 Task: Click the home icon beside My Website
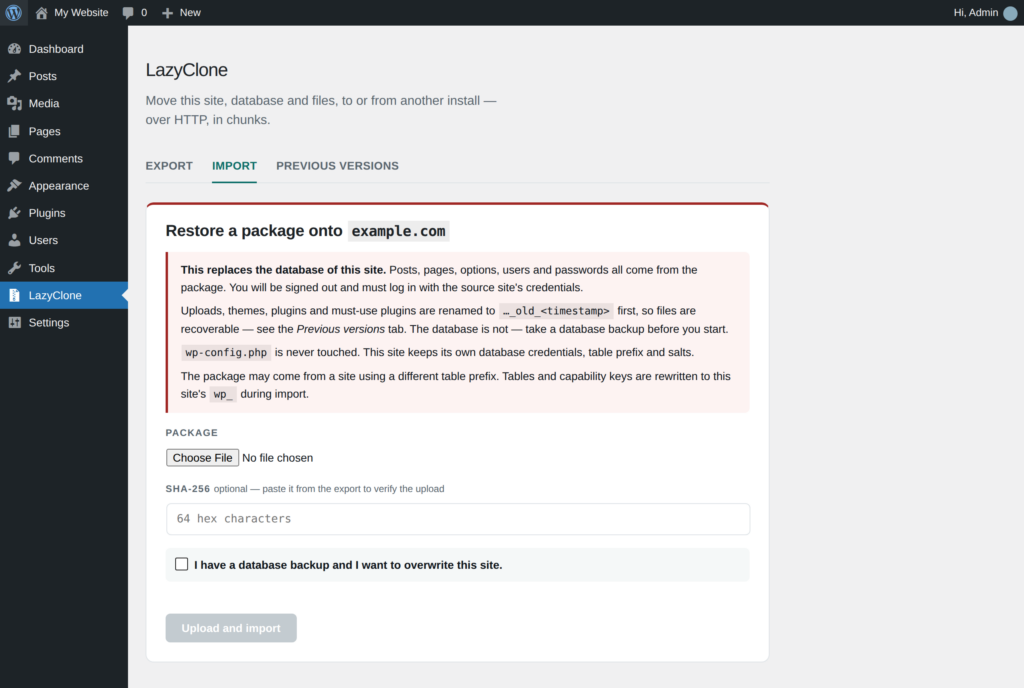click(41, 12)
